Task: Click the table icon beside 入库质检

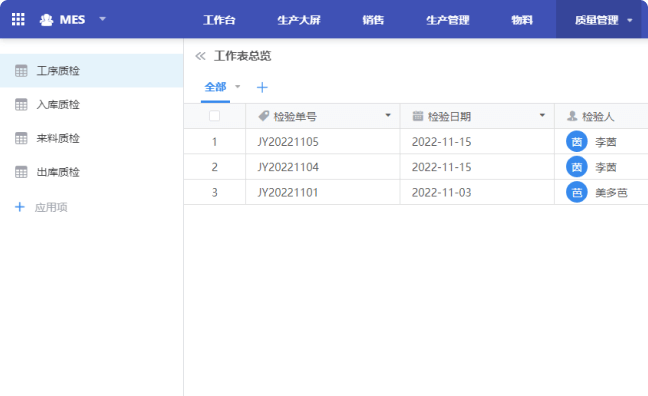Action: click(x=21, y=105)
